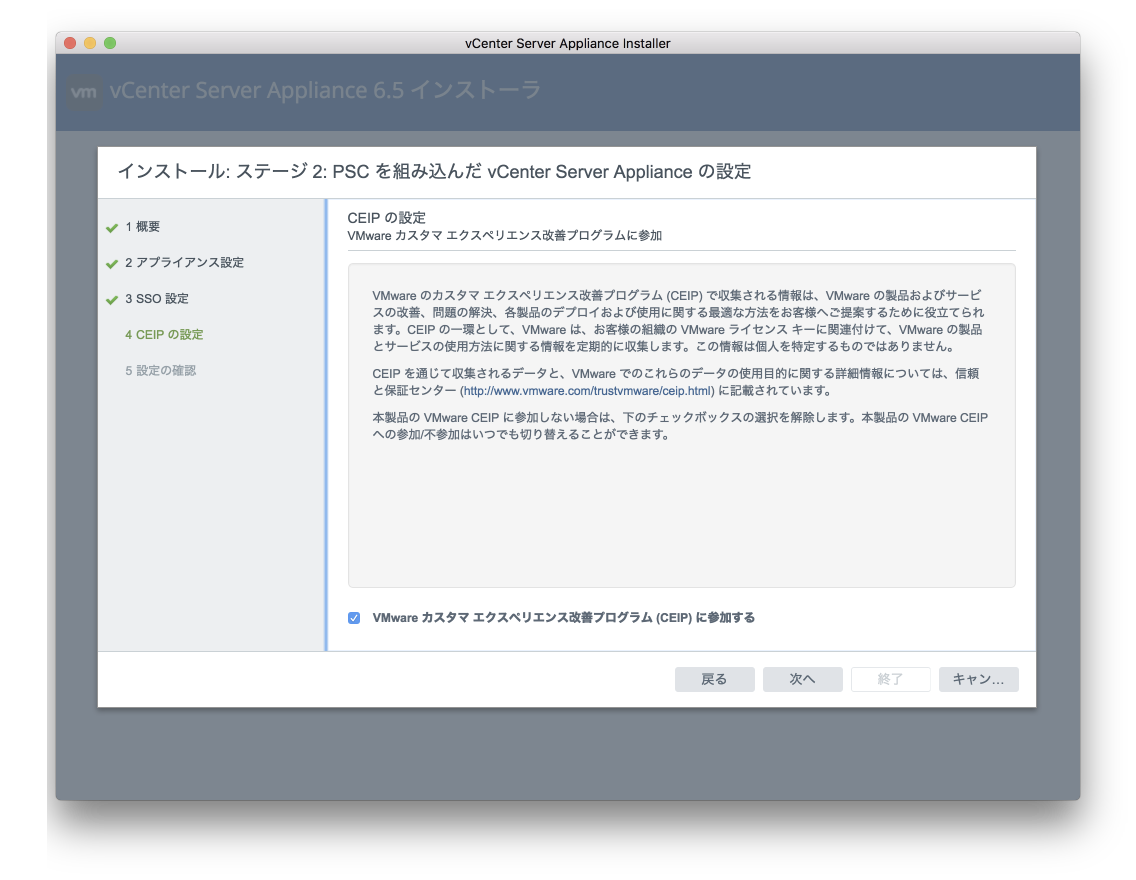Open the vmware.com ceip.html link

[x=587, y=391]
